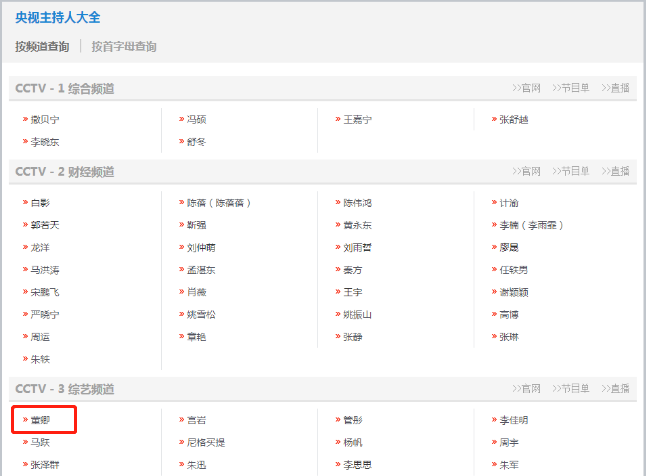Select host 马洪涛
Viewport: 646px width, 476px height.
tap(45, 270)
